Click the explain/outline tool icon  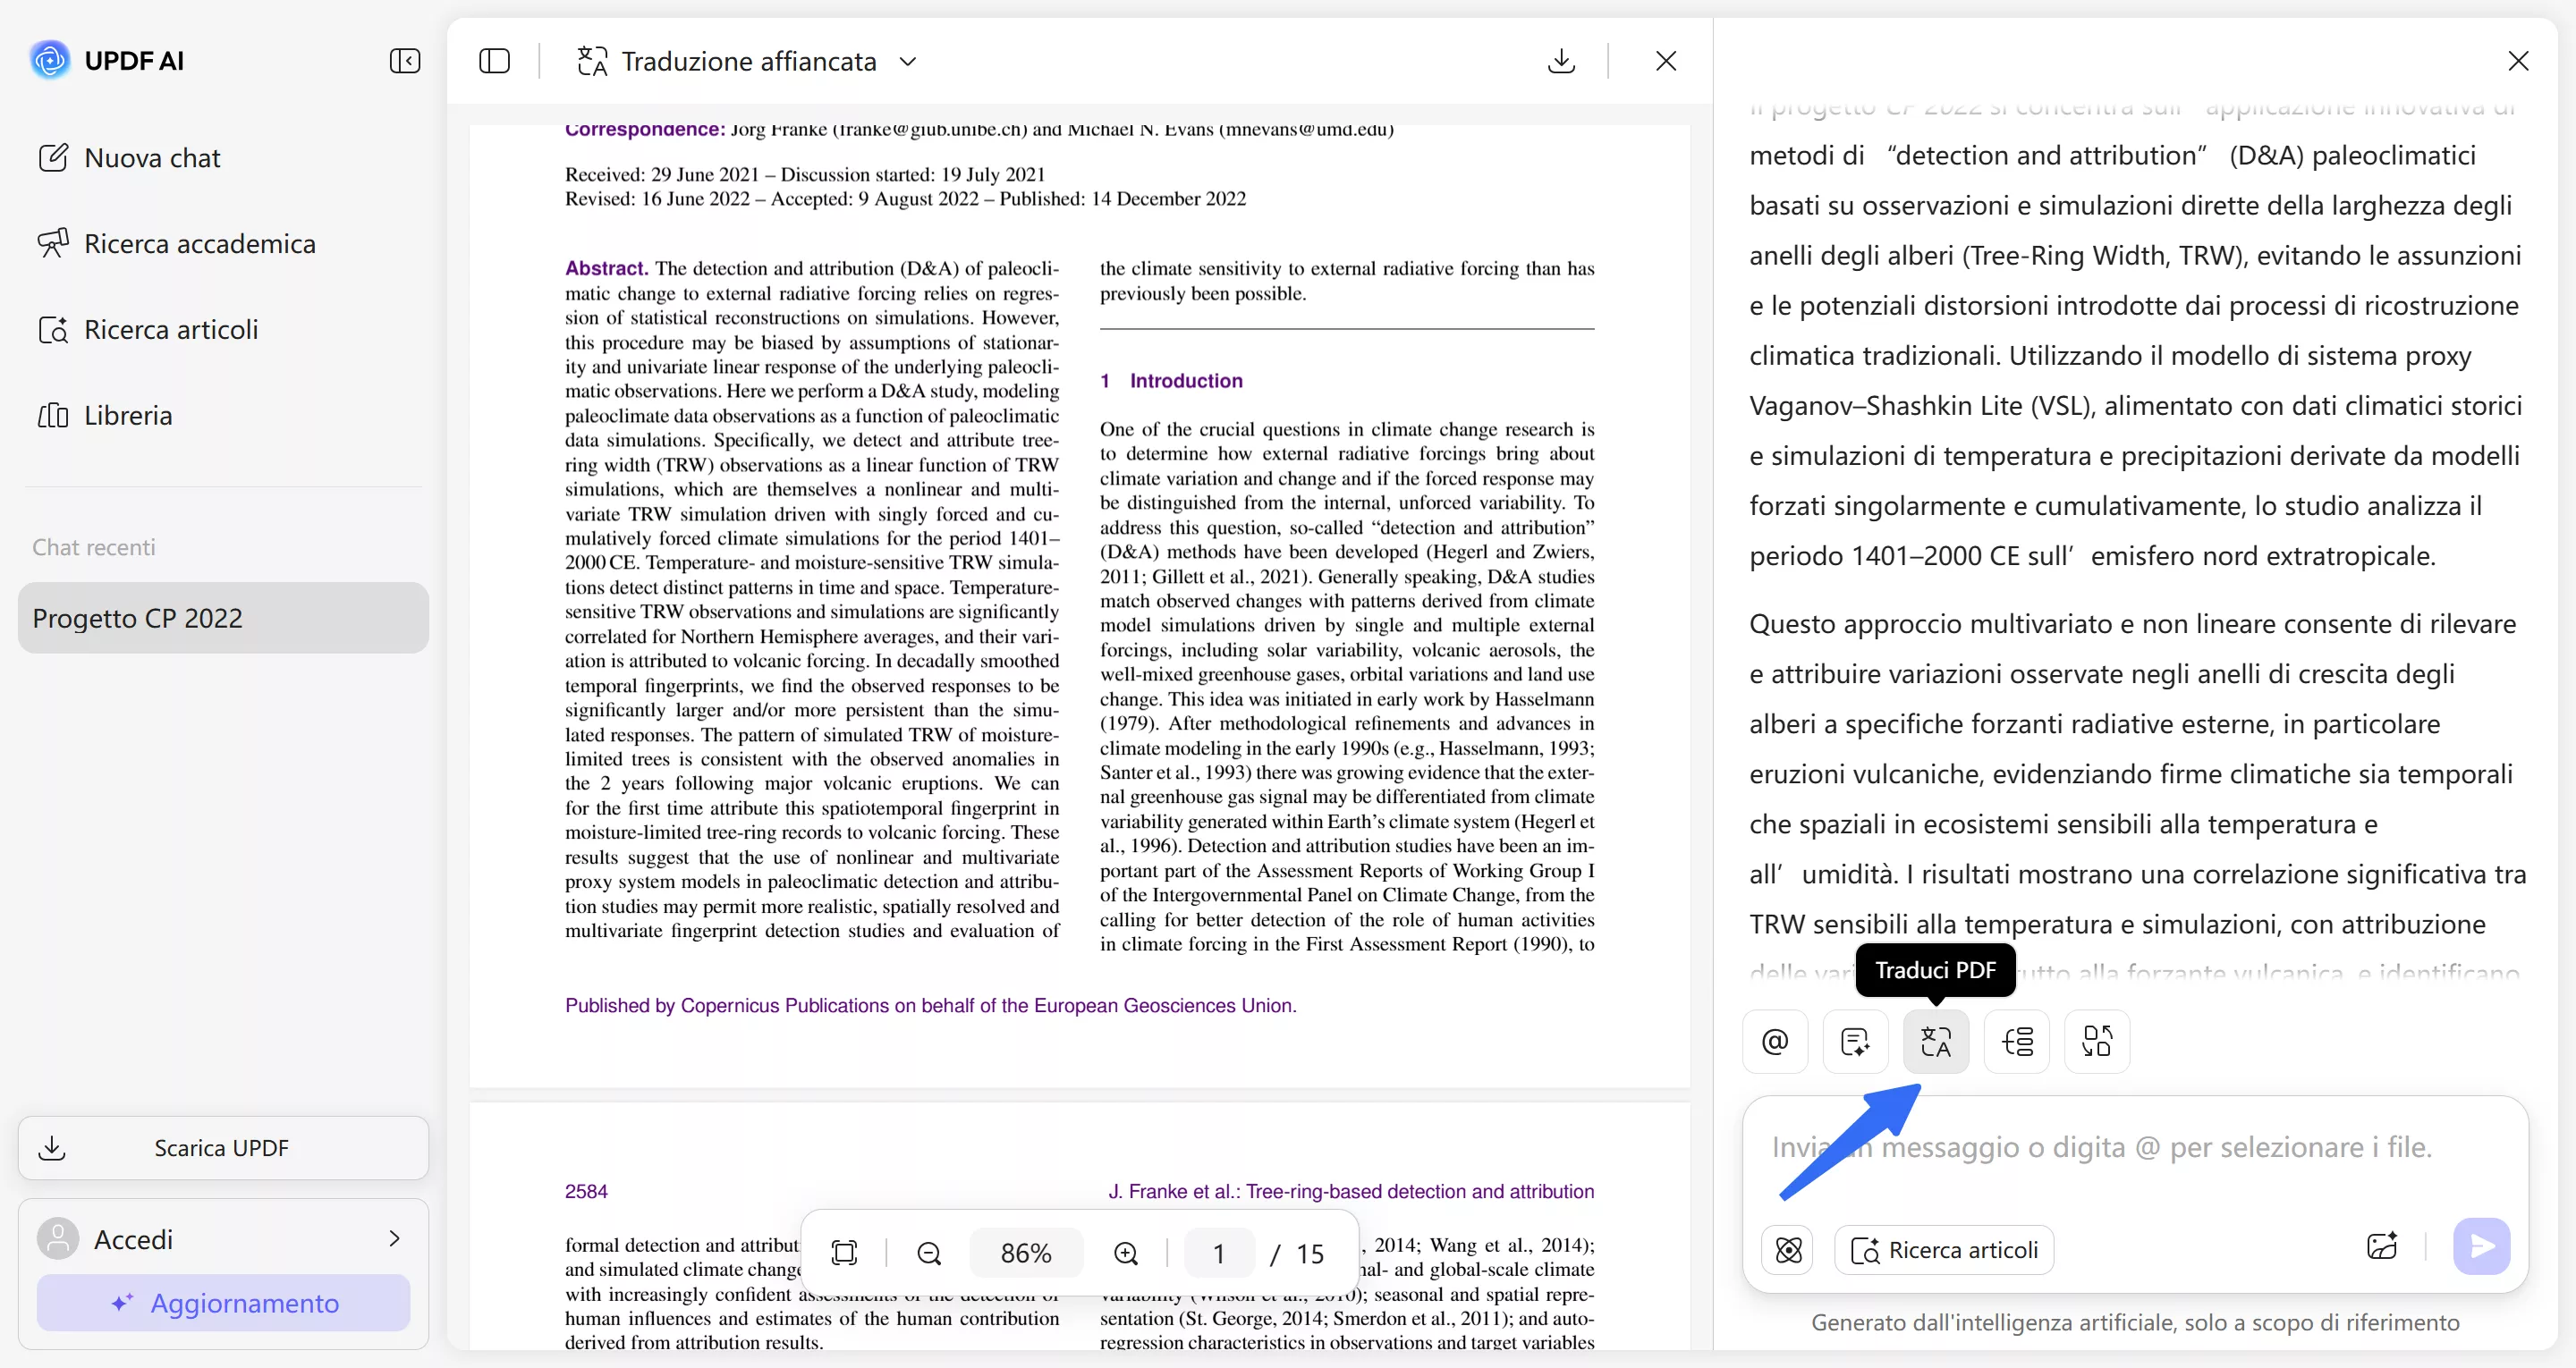2017,1041
